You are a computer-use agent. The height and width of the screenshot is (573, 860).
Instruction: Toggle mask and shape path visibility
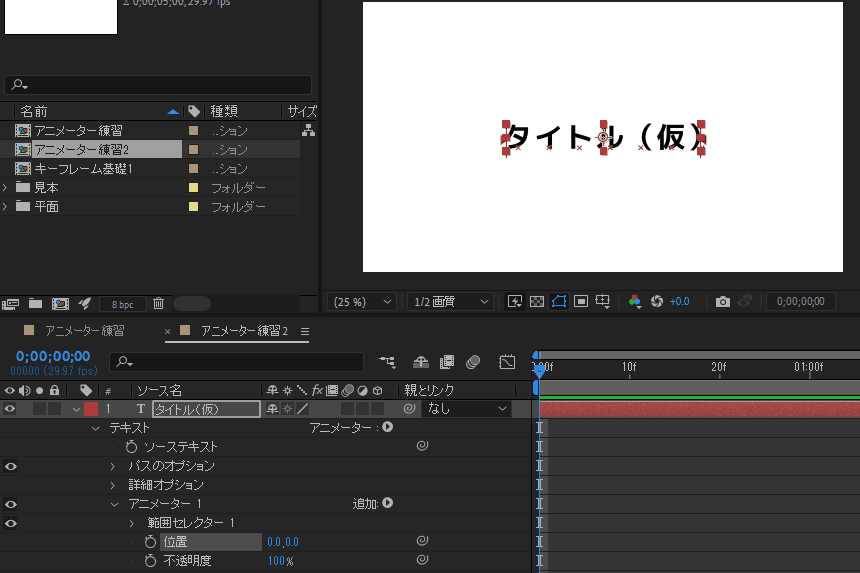559,301
